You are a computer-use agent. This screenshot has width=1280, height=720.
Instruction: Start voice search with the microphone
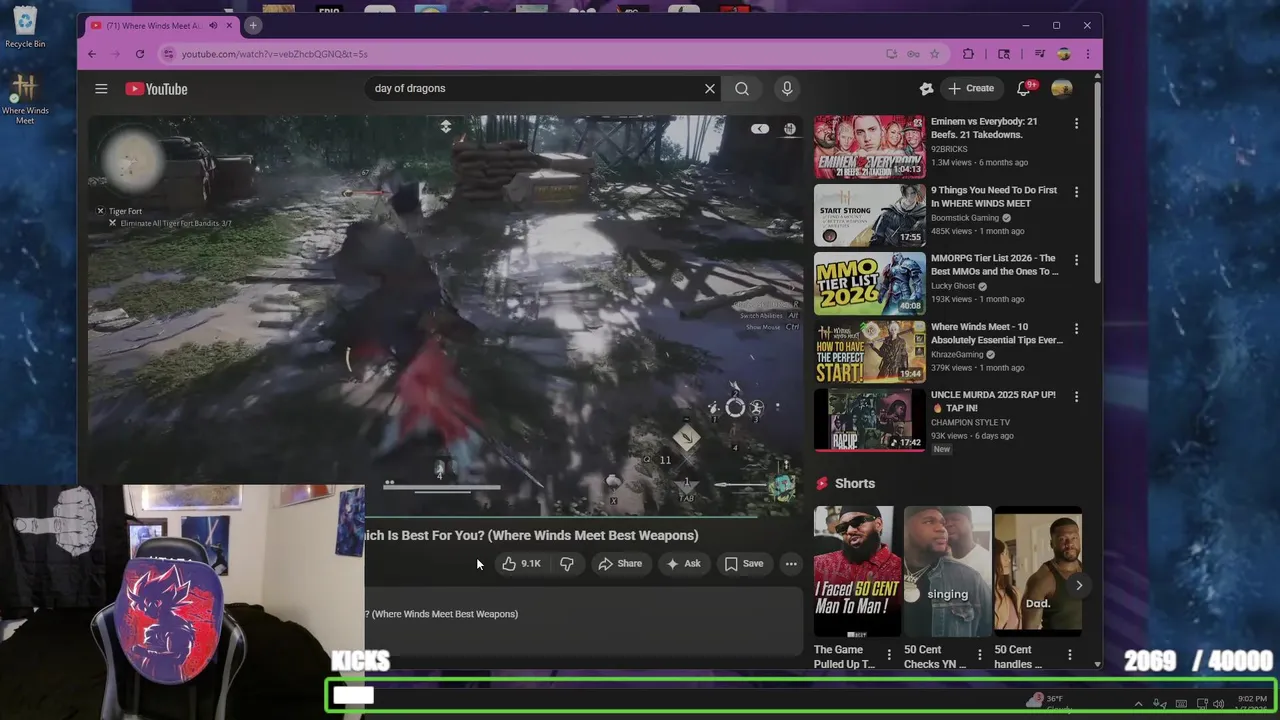tap(787, 89)
